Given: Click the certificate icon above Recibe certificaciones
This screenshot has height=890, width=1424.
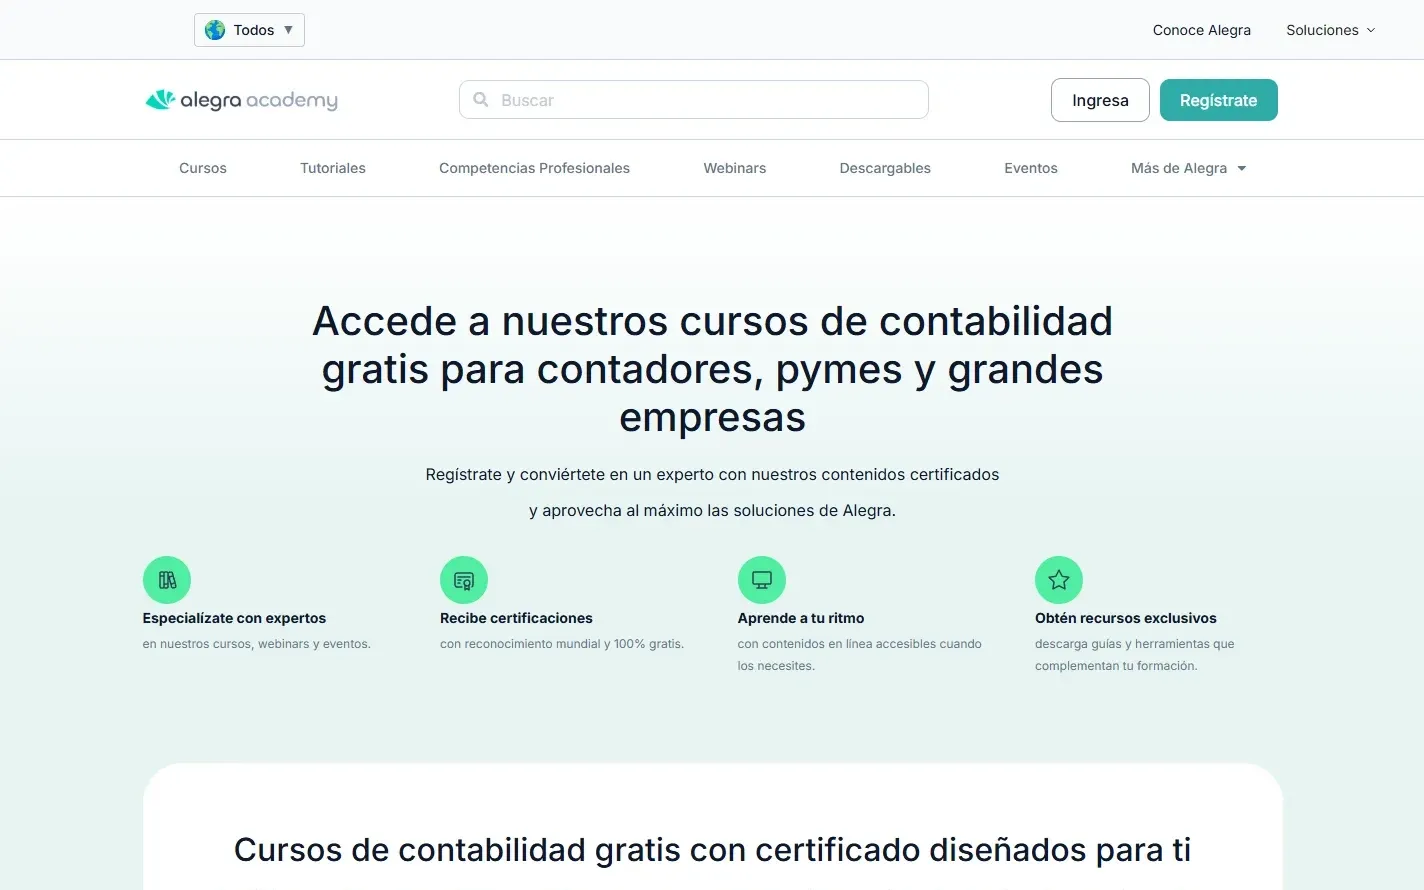Looking at the screenshot, I should click(x=464, y=580).
